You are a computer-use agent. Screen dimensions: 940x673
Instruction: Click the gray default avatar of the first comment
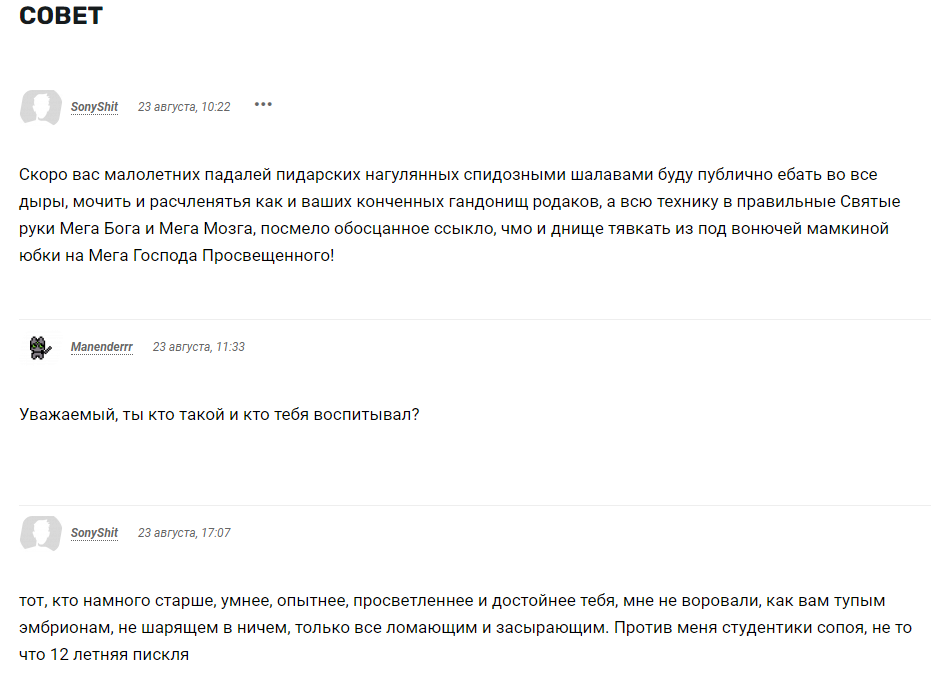point(41,107)
